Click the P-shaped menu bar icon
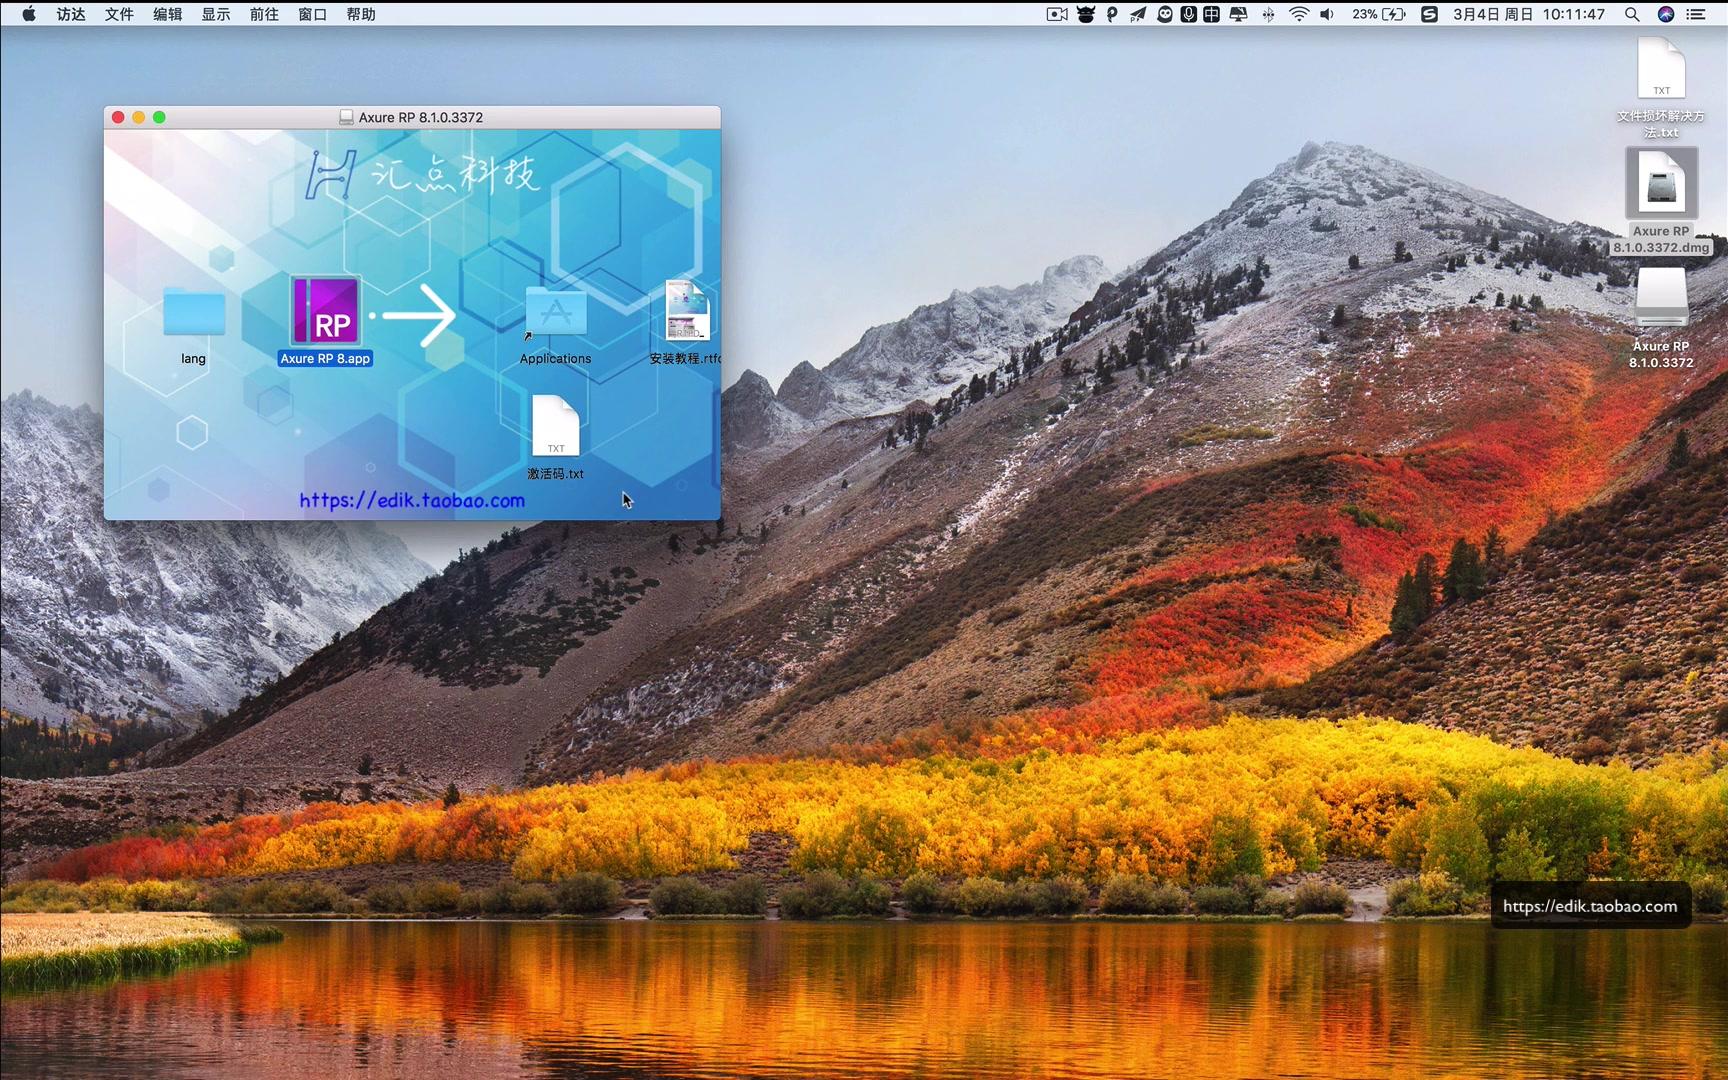Image resolution: width=1728 pixels, height=1080 pixels. [1112, 14]
